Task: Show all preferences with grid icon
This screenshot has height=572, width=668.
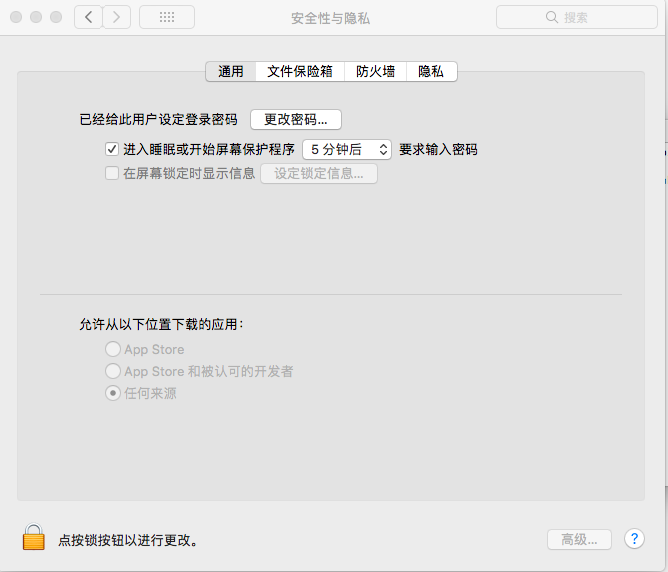Action: click(x=167, y=17)
